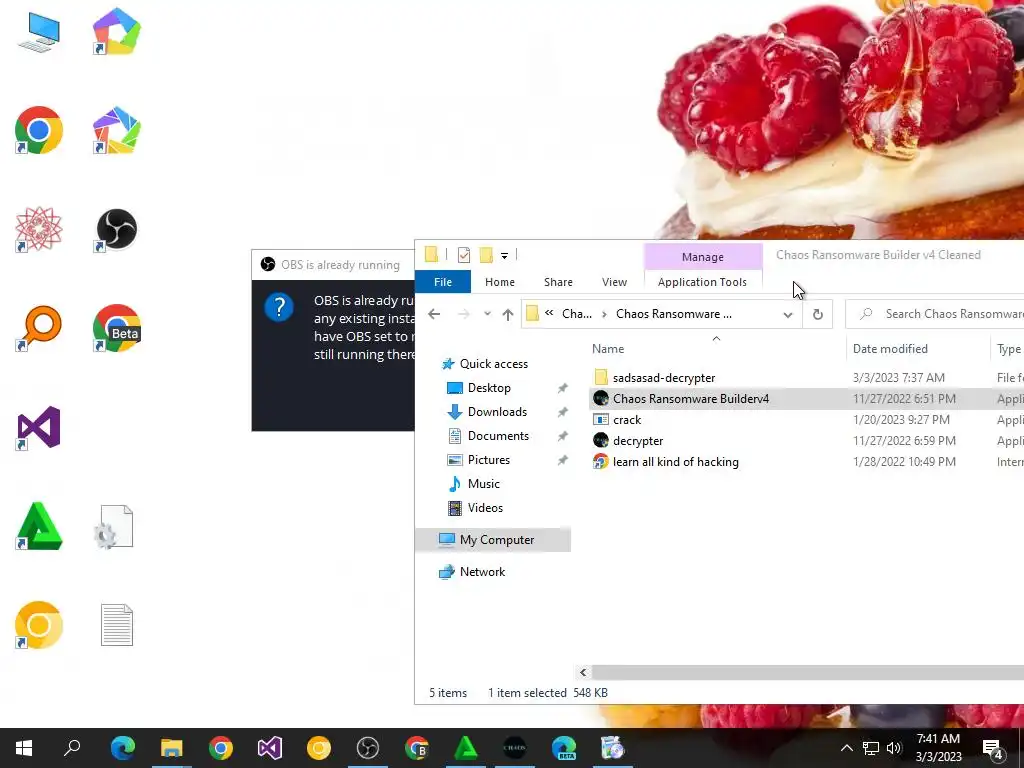Open the segmented aperture-style rainbow pentagon shortcut

pyautogui.click(x=116, y=130)
